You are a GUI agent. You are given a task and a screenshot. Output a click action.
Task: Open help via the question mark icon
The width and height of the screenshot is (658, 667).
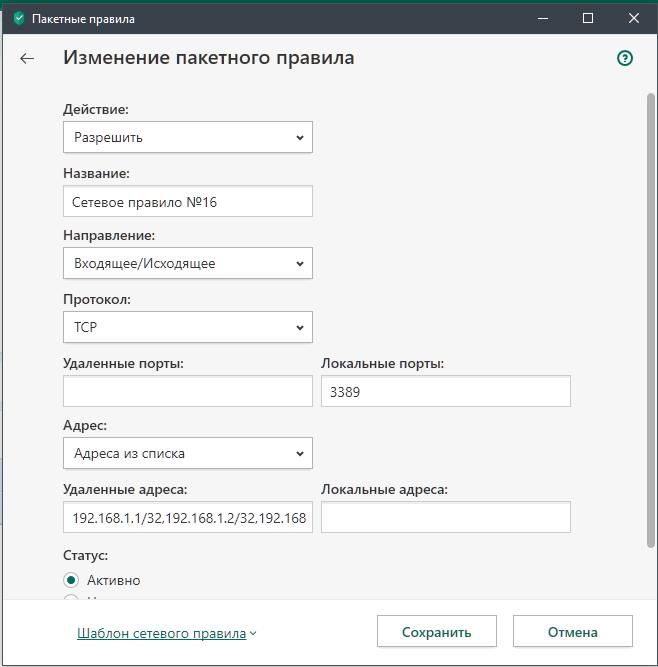625,58
